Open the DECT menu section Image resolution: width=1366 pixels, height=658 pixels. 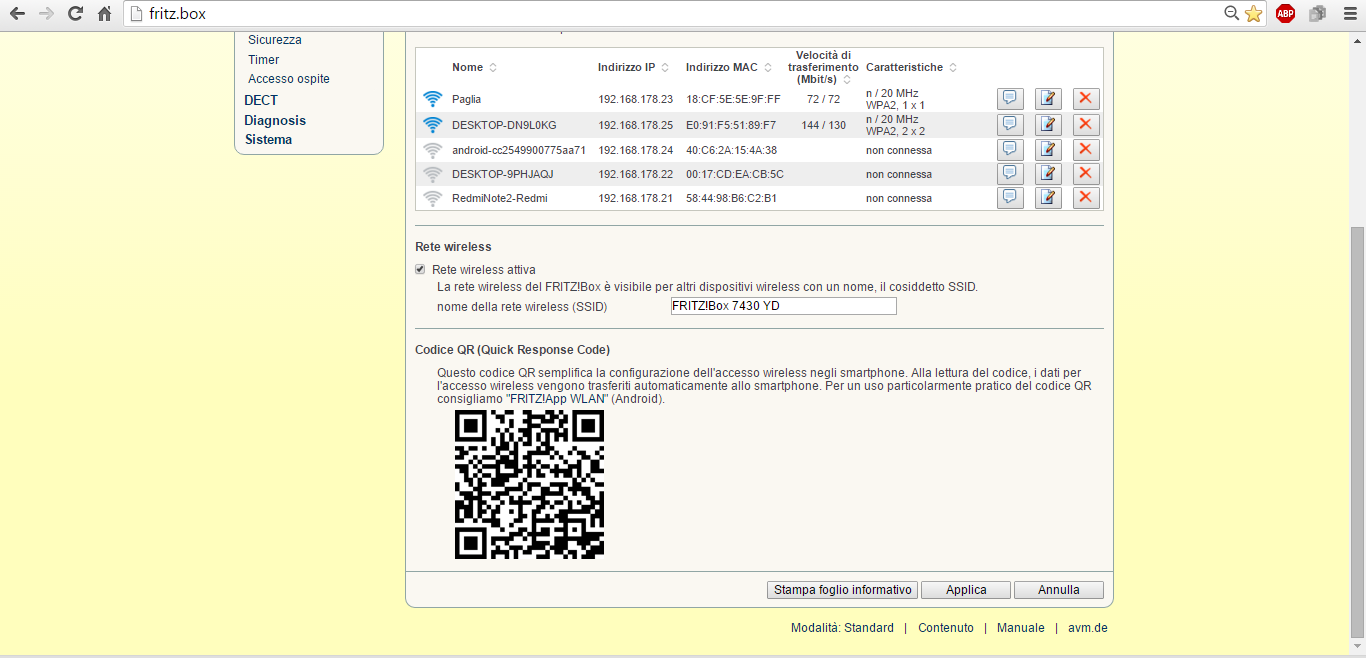click(261, 100)
